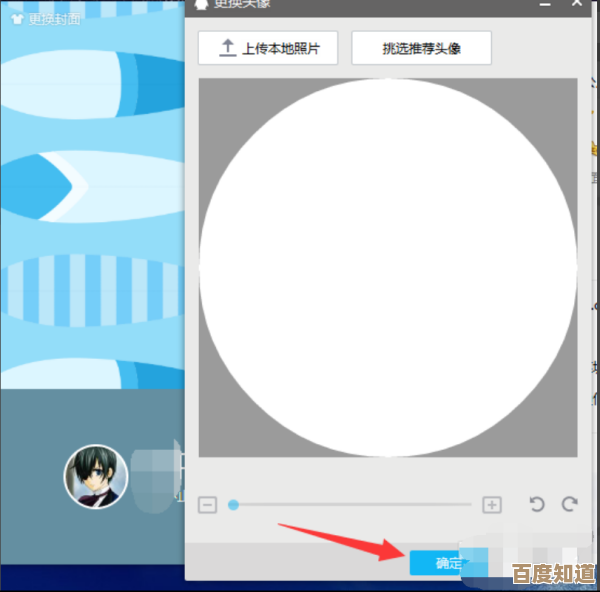Image resolution: width=600 pixels, height=592 pixels.
Task: Click the gray corner of crop area
Action: click(x=214, y=440)
